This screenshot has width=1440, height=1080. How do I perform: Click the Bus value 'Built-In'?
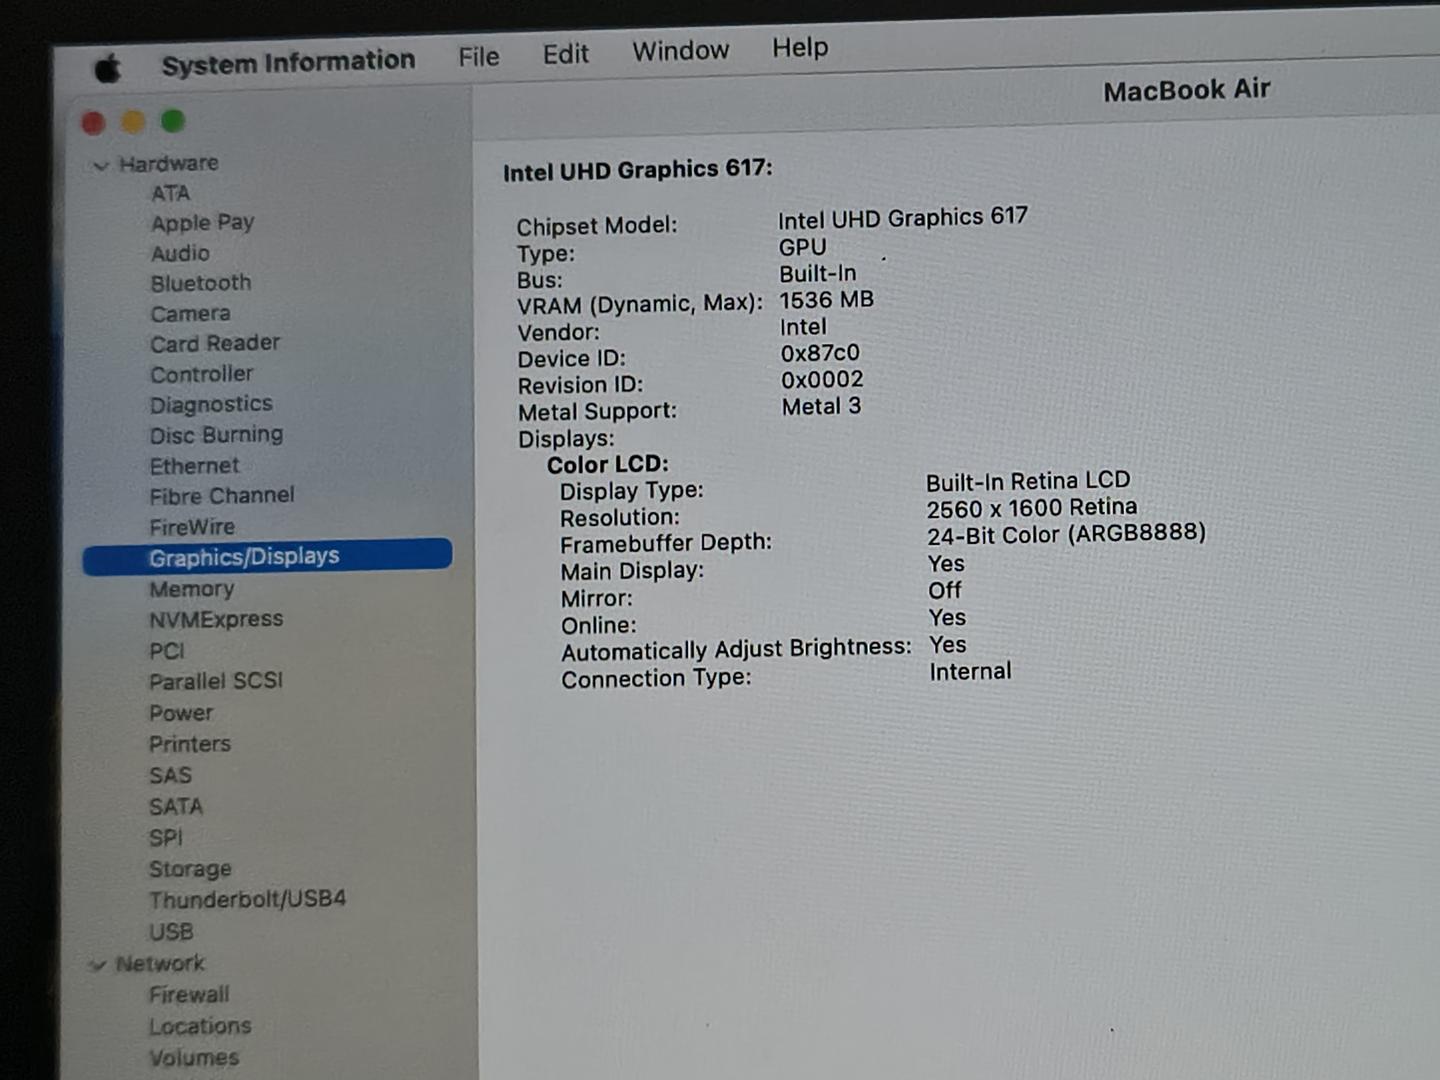tap(818, 274)
